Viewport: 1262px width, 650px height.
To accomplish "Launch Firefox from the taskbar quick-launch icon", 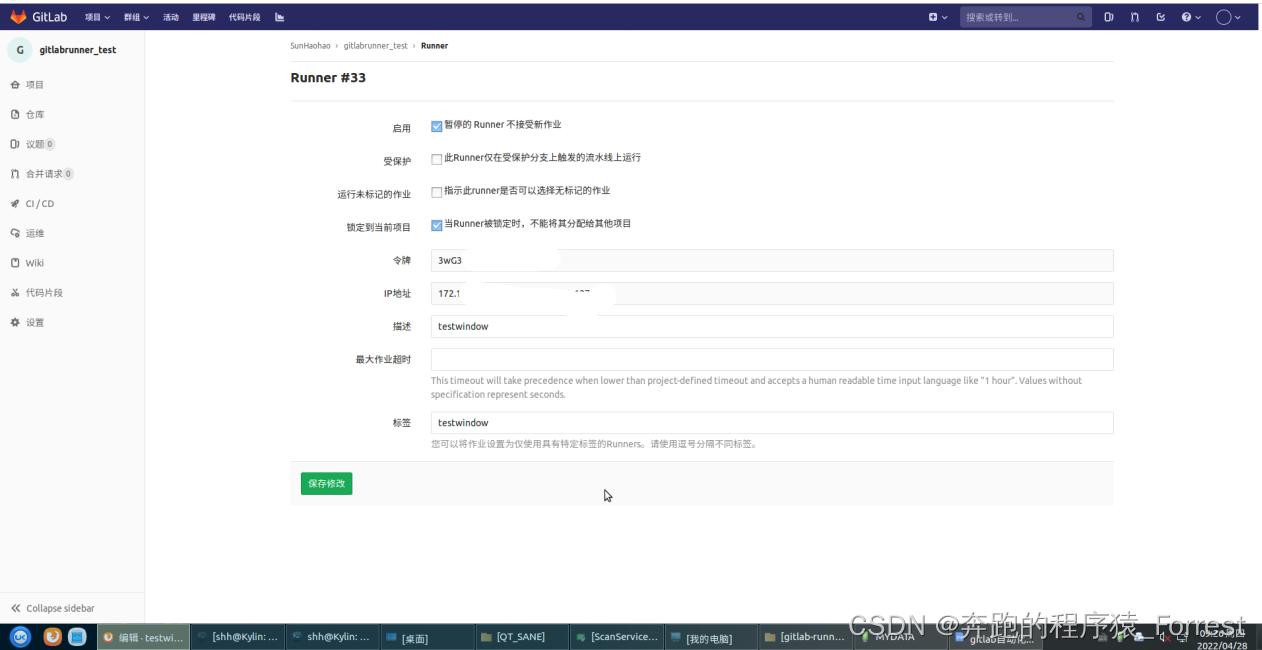I will [x=52, y=636].
